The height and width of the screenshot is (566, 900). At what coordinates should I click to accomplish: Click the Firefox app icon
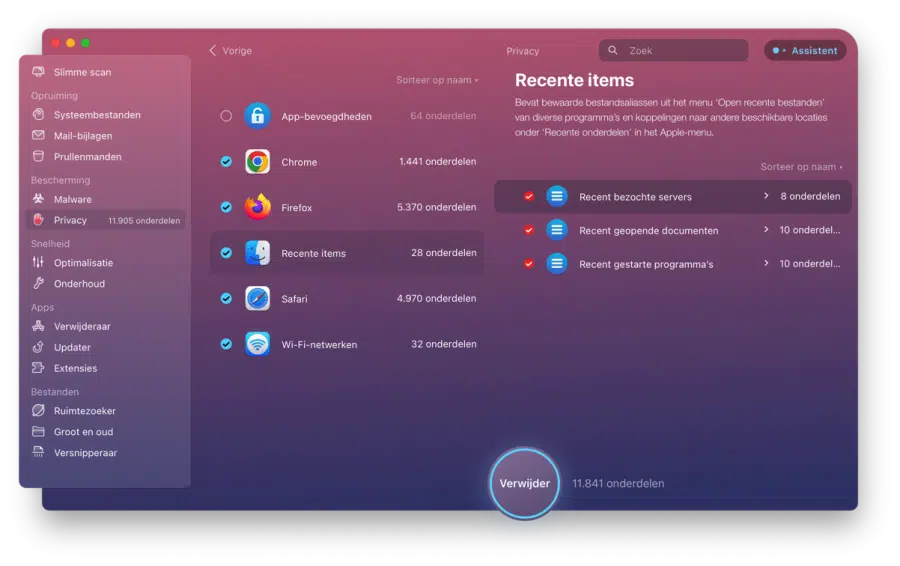258,207
